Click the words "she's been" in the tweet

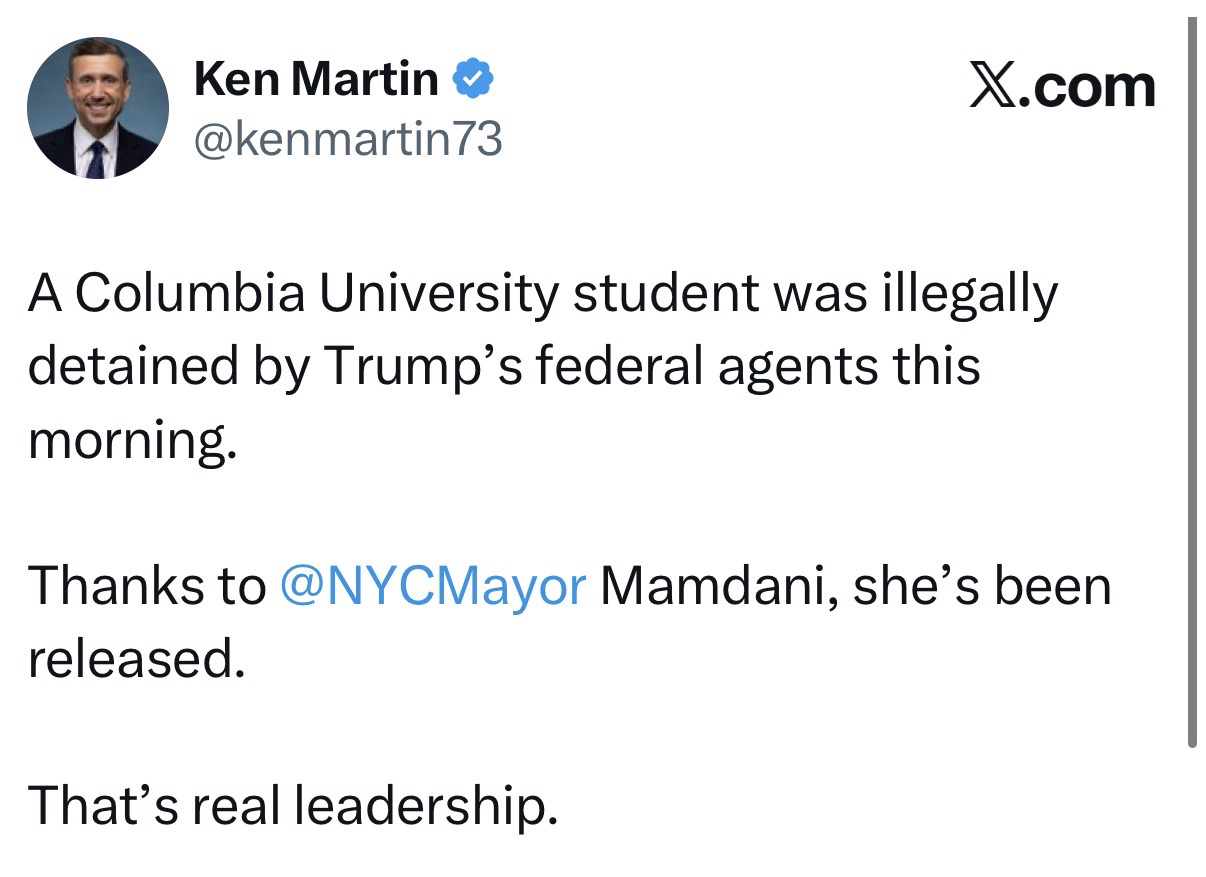(983, 585)
